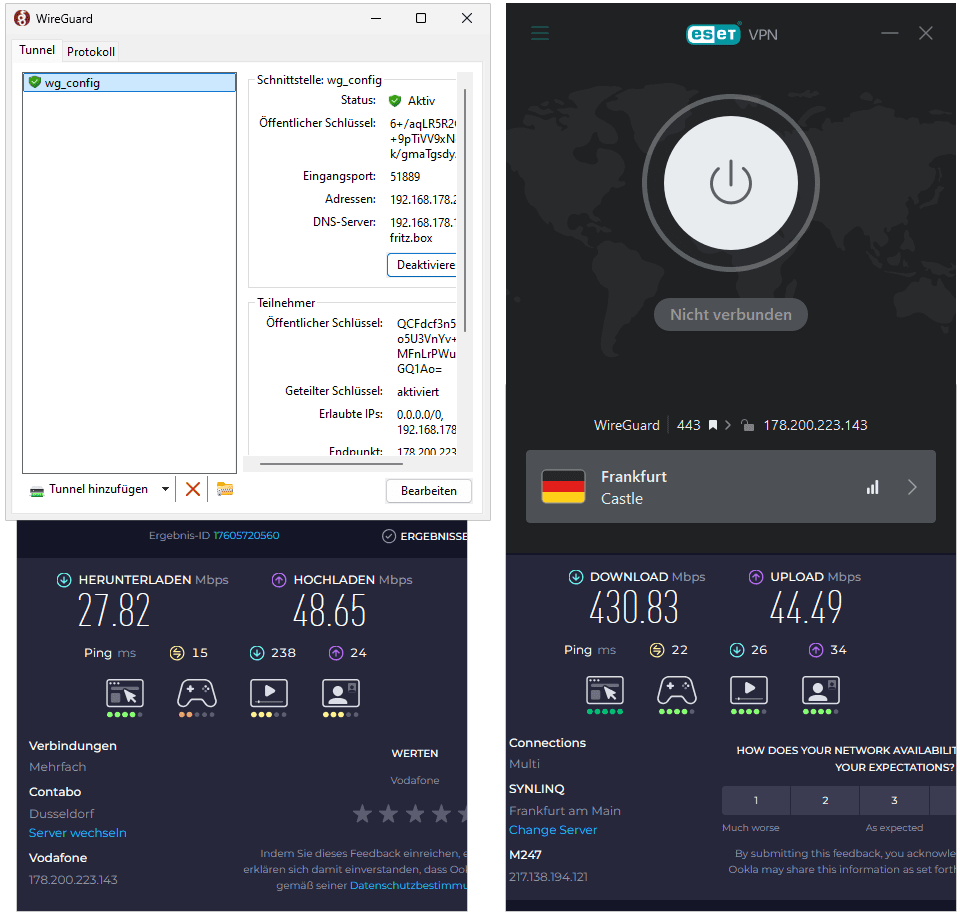This screenshot has height=914, width=960.
Task: Click gaming controller icon in left speedtest
Action: click(197, 694)
